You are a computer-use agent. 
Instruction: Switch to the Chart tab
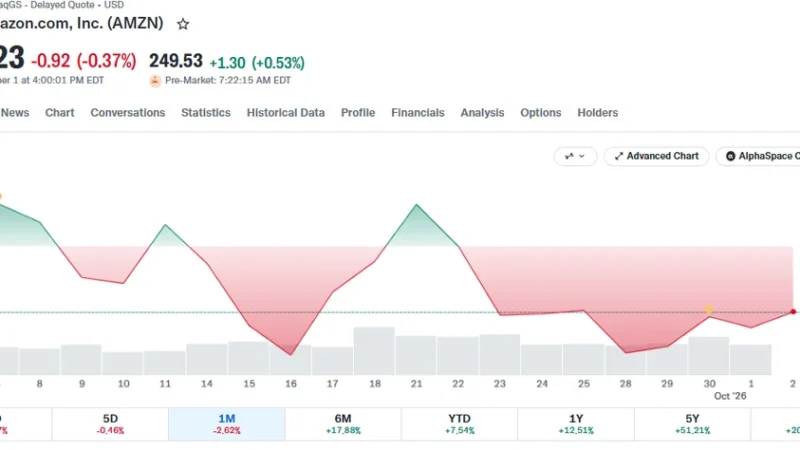[x=60, y=113]
